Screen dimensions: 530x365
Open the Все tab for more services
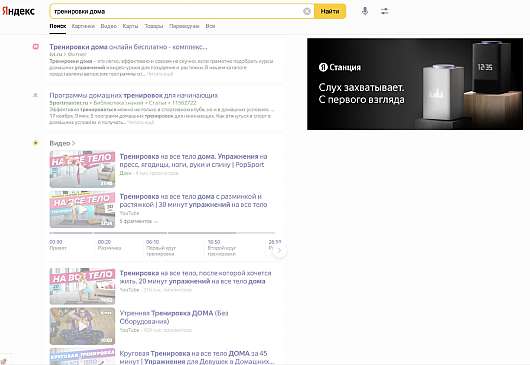click(210, 26)
